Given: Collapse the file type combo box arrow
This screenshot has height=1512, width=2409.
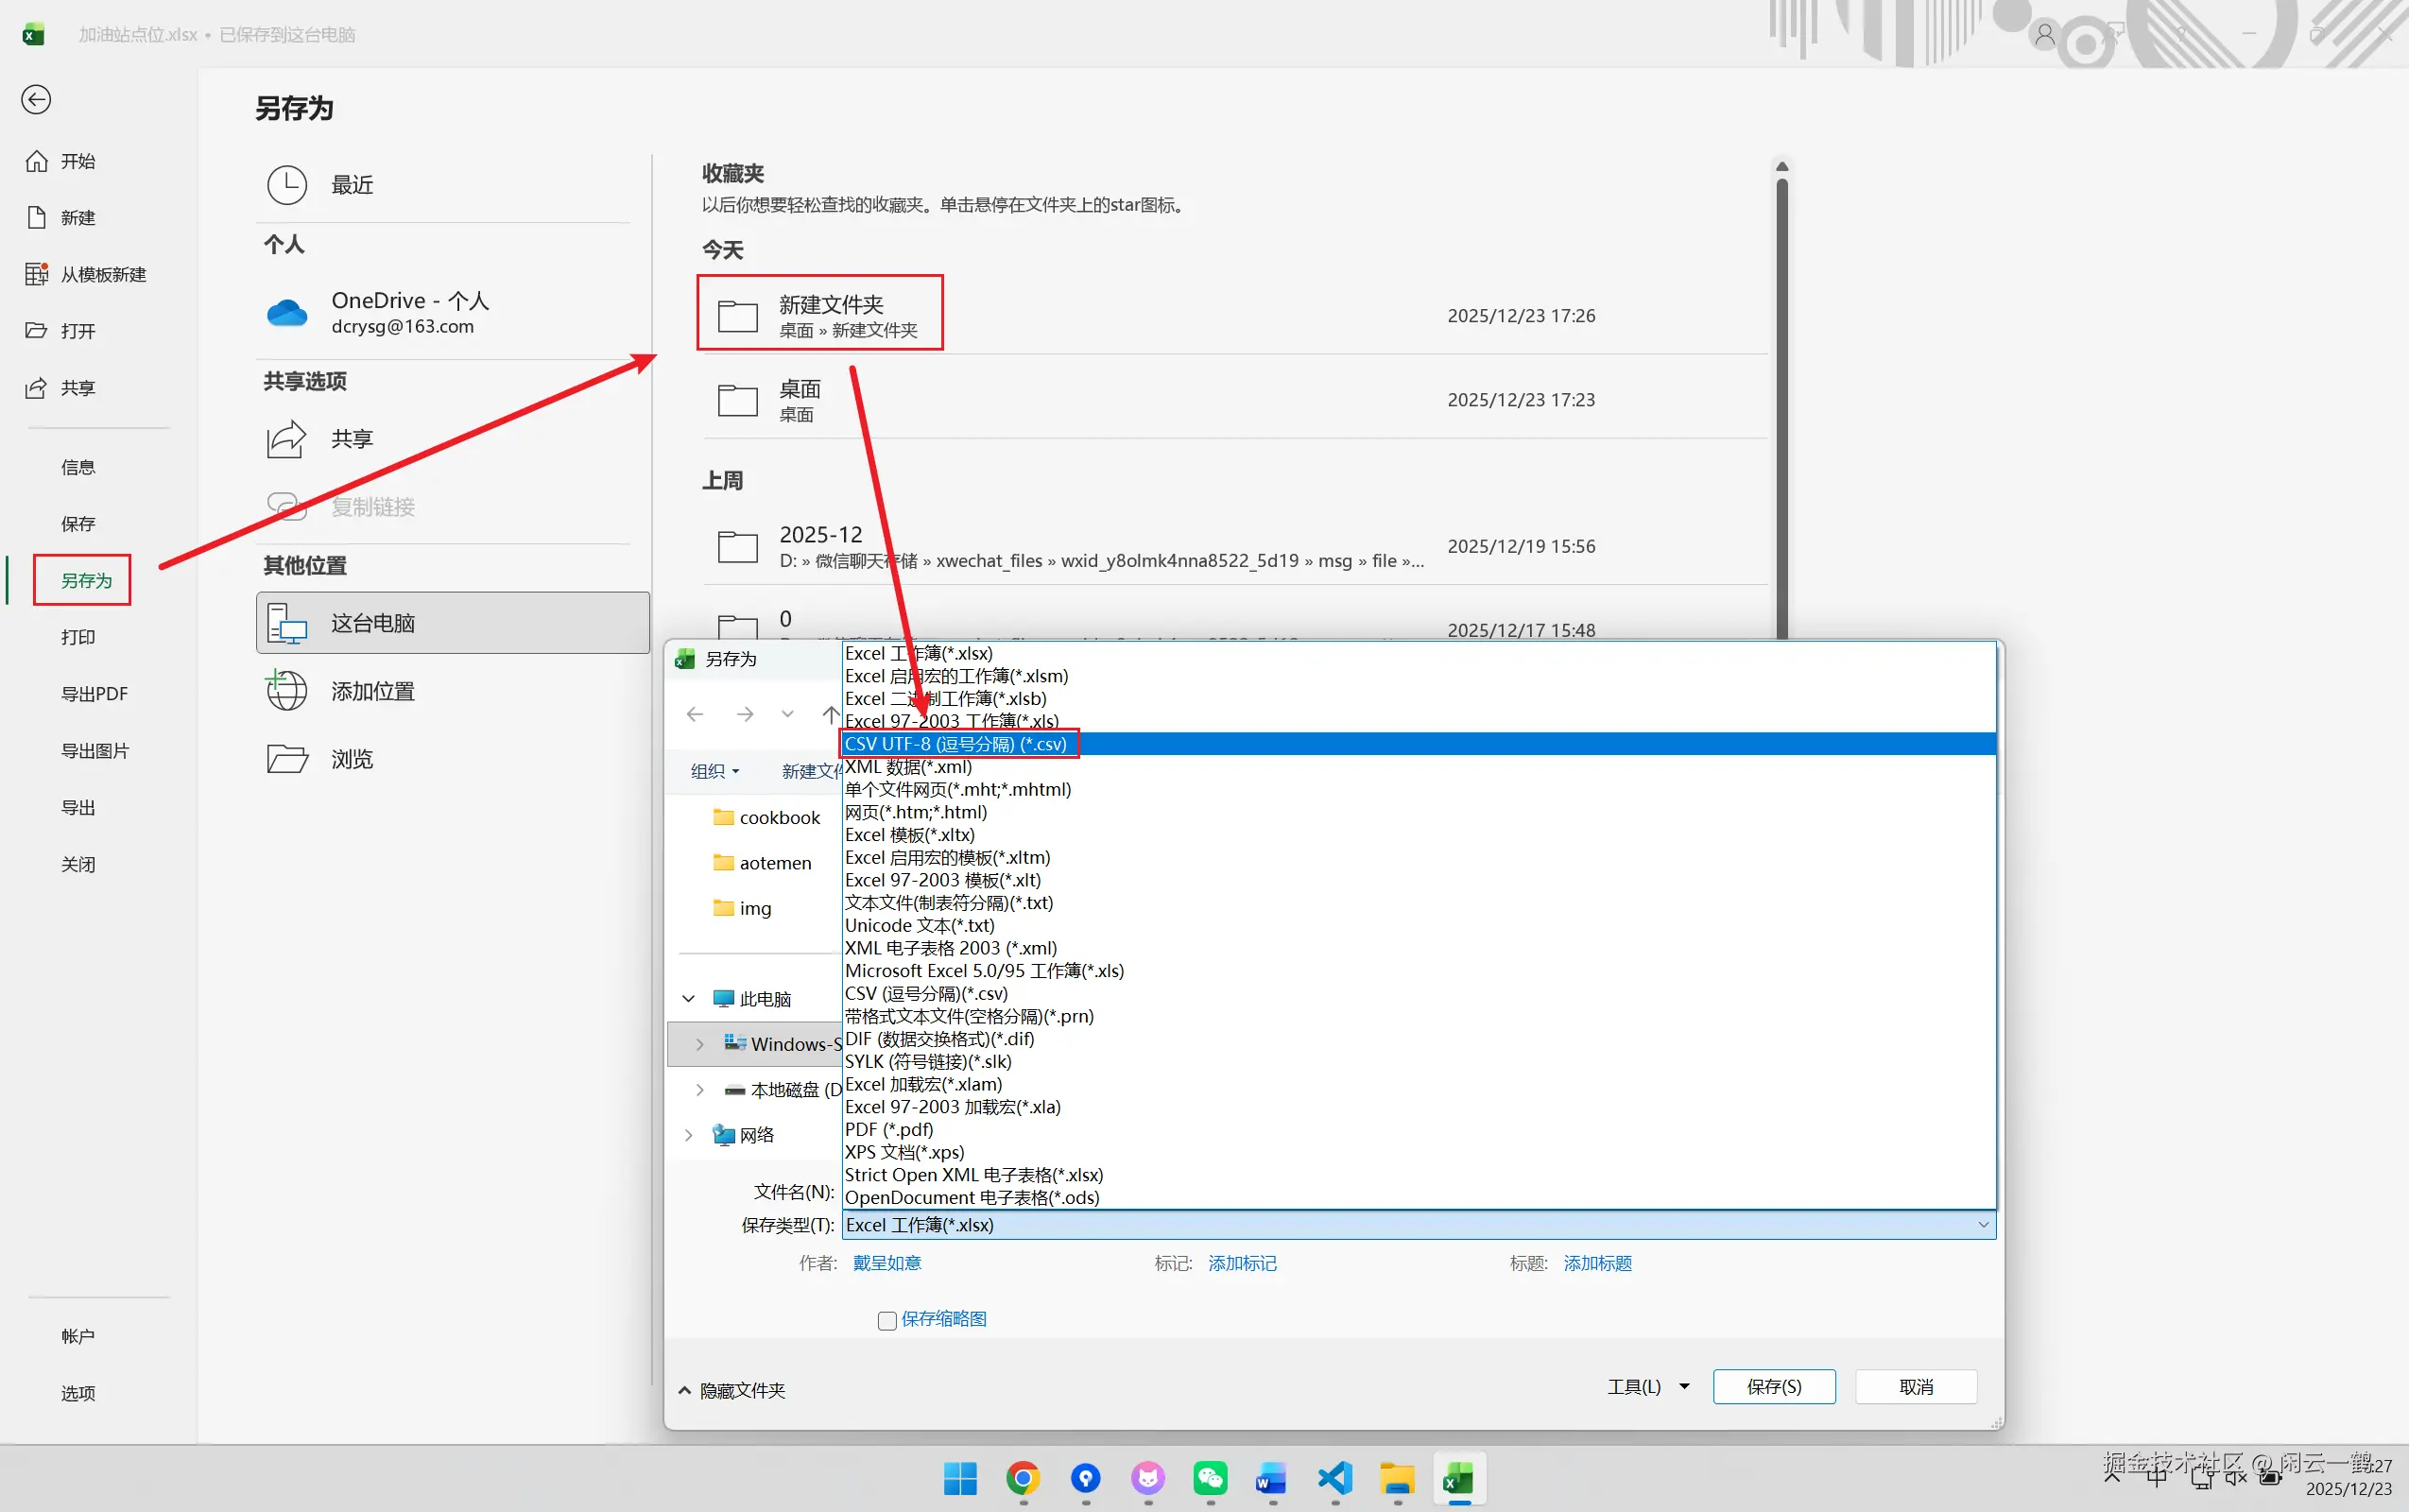Looking at the screenshot, I should 1982,1225.
